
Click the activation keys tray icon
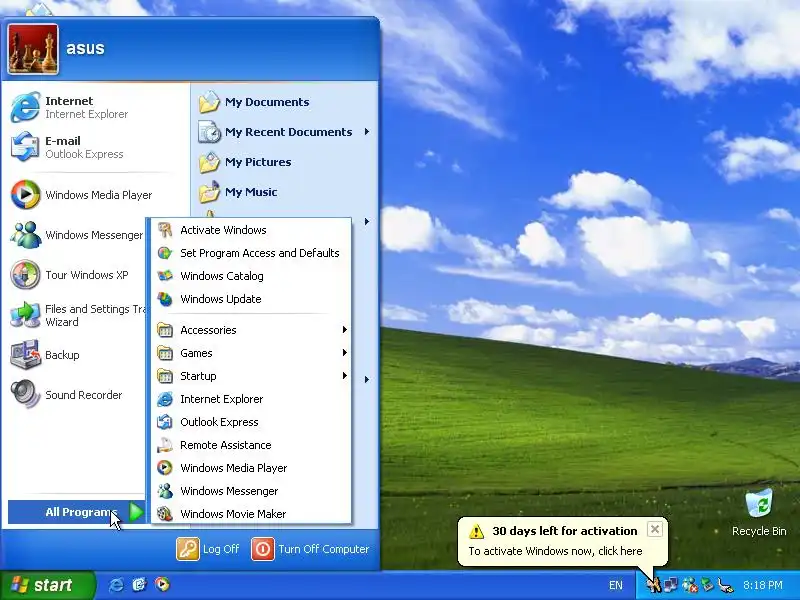(654, 585)
